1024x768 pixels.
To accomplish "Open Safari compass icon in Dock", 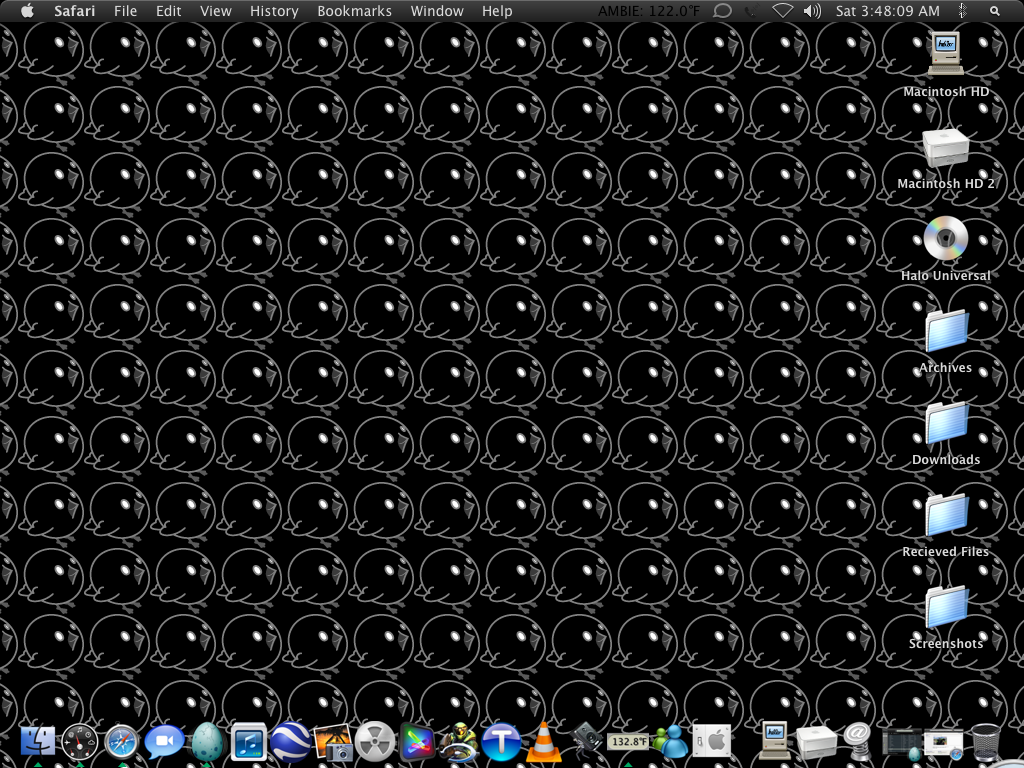I will 122,742.
